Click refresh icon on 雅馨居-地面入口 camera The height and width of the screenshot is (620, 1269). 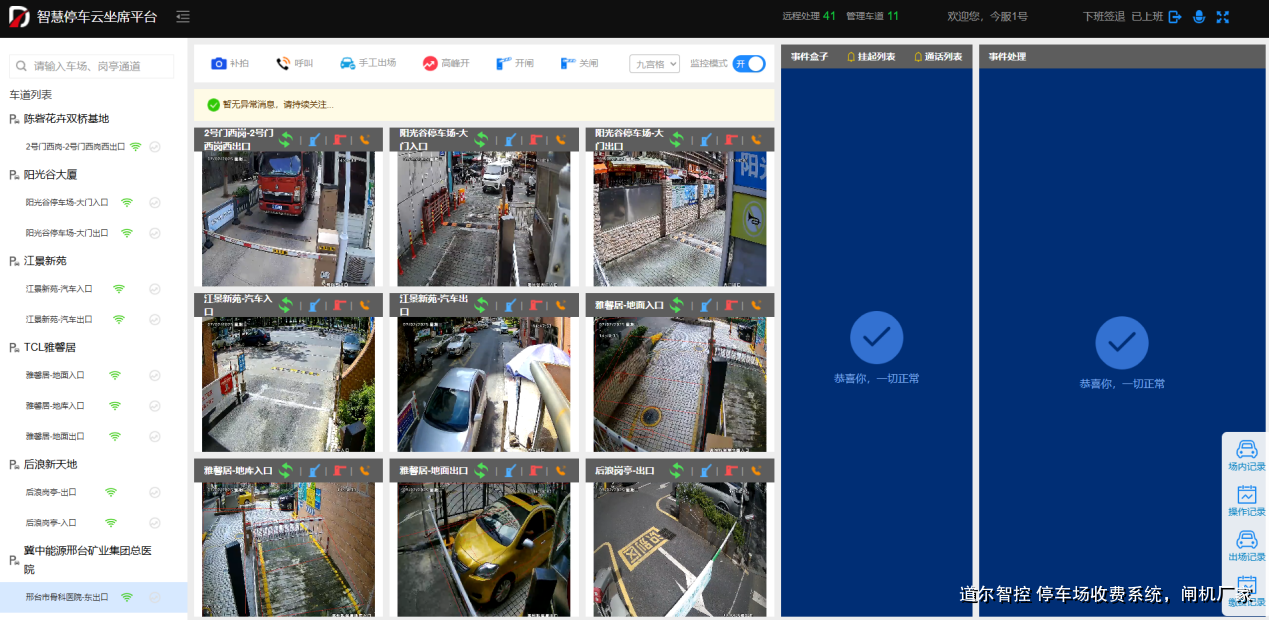tap(677, 305)
